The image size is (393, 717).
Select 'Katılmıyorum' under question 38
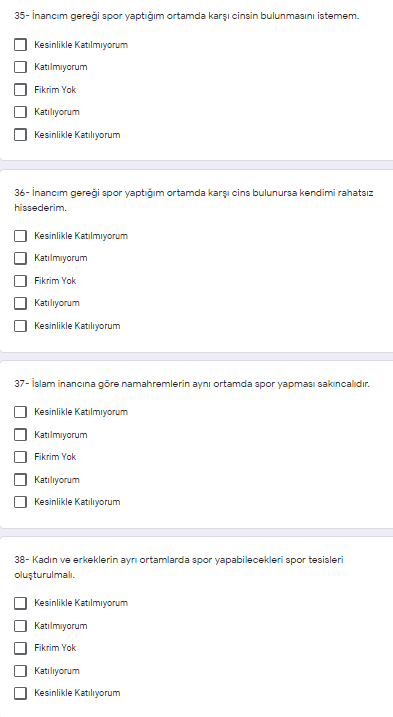tap(20, 626)
